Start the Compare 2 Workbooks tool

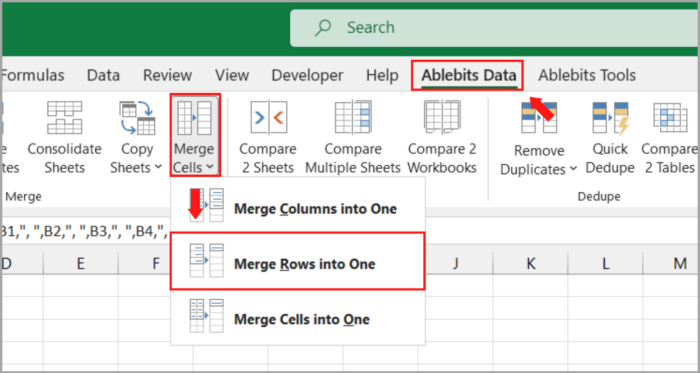tap(442, 137)
